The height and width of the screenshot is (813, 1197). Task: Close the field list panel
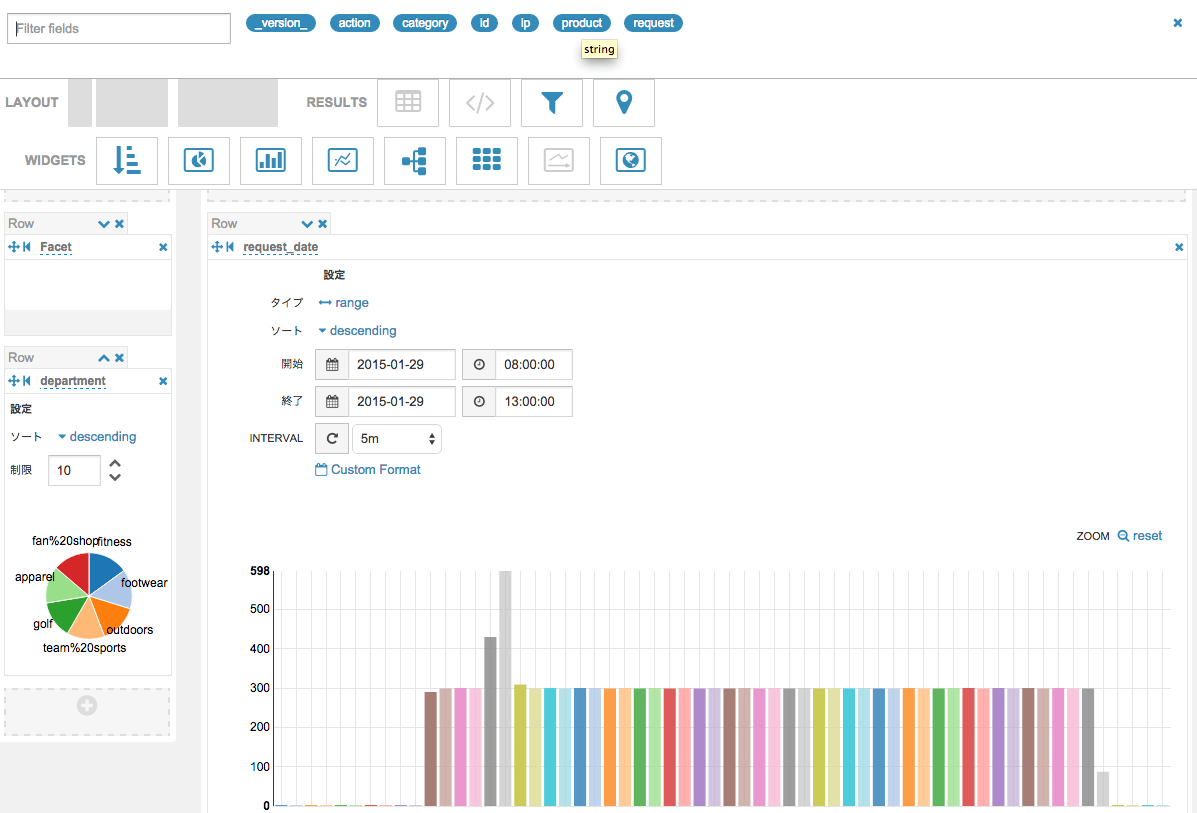pyautogui.click(x=1177, y=23)
